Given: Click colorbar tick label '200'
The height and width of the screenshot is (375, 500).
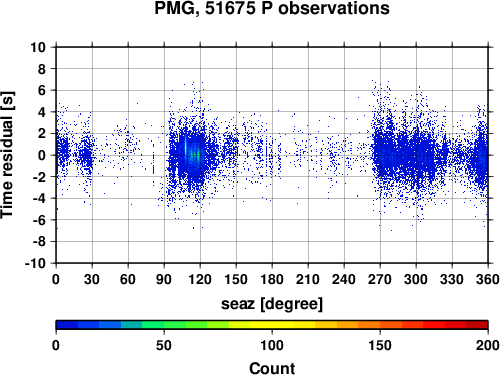Looking at the screenshot, I should tap(488, 345).
